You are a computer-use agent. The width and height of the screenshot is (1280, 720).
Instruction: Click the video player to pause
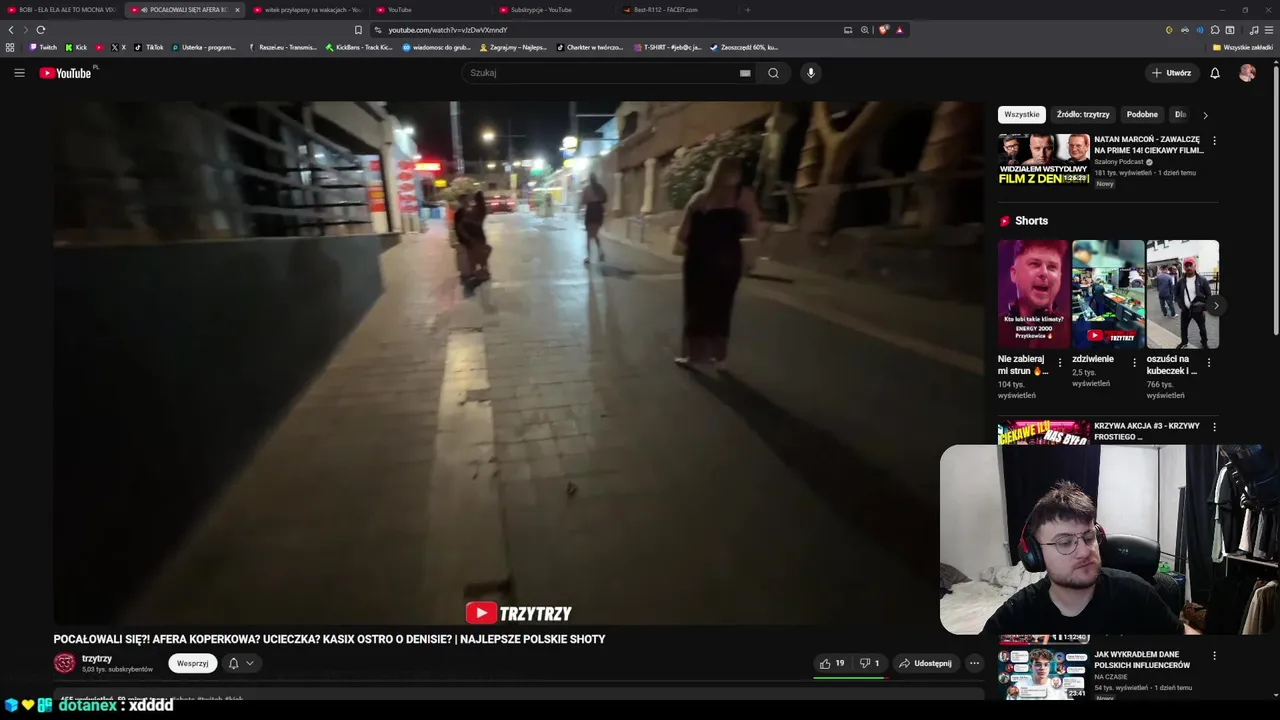(519, 362)
